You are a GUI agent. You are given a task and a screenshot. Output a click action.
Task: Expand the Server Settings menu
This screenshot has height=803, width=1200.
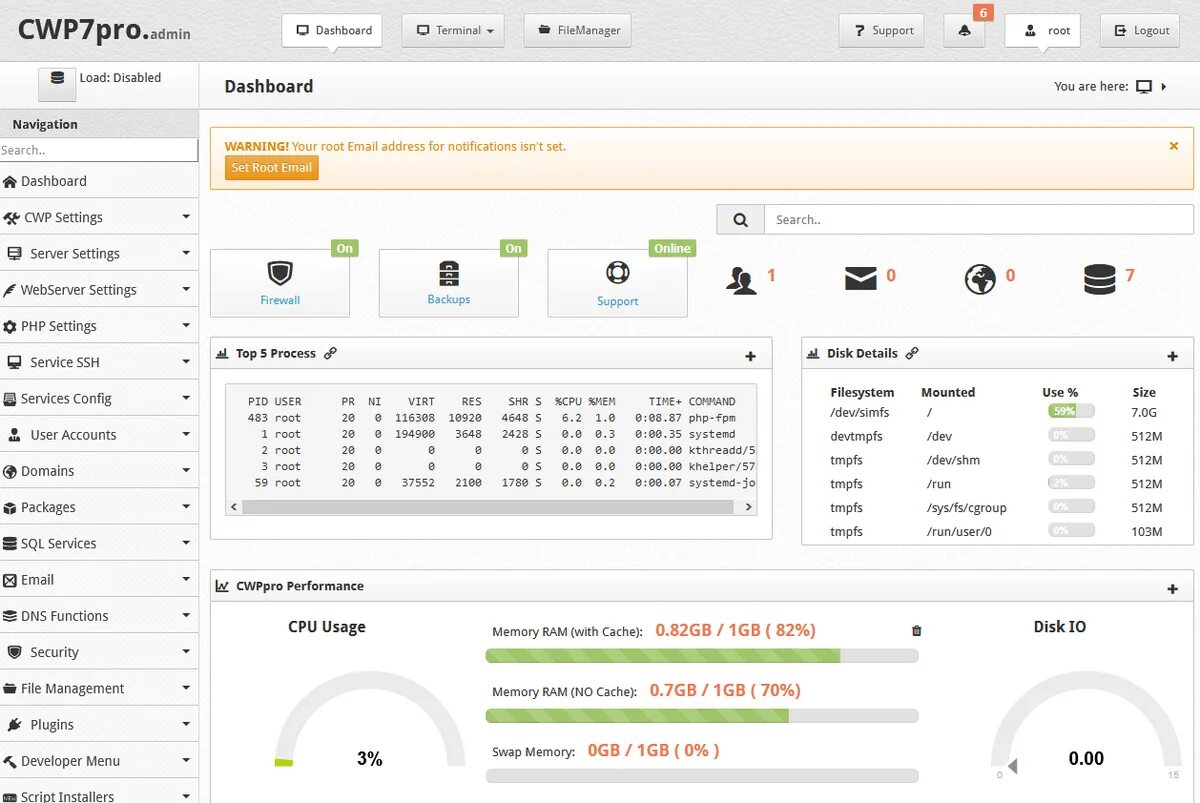pyautogui.click(x=99, y=253)
